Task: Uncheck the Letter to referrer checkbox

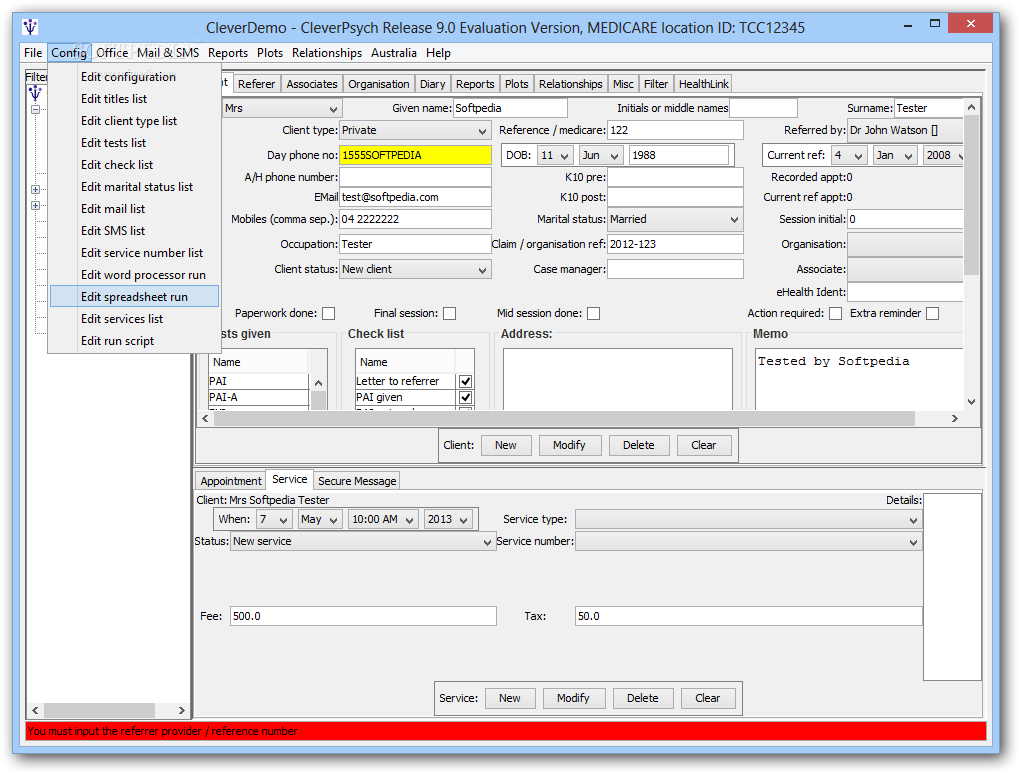Action: (465, 381)
